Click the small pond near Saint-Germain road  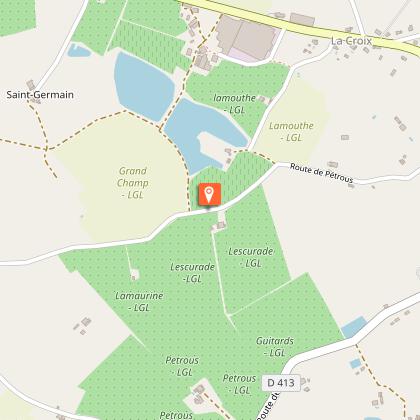[x=79, y=50]
